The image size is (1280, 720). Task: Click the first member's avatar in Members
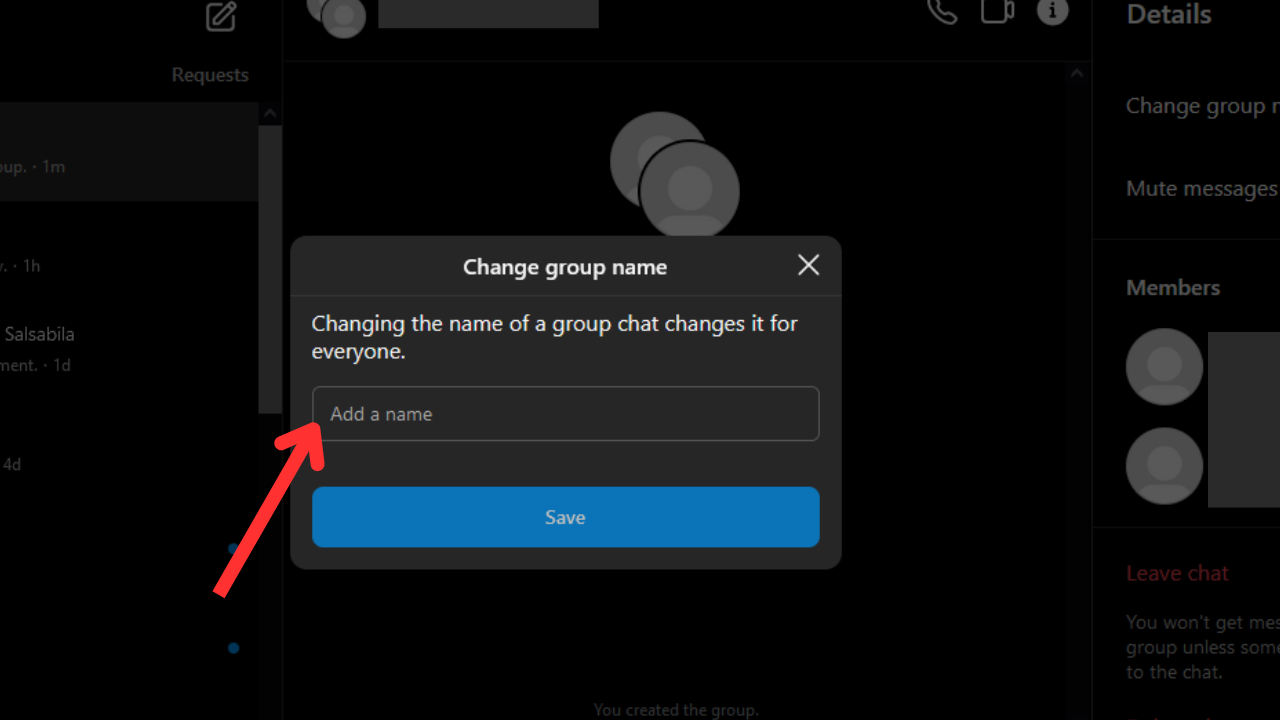(x=1164, y=366)
